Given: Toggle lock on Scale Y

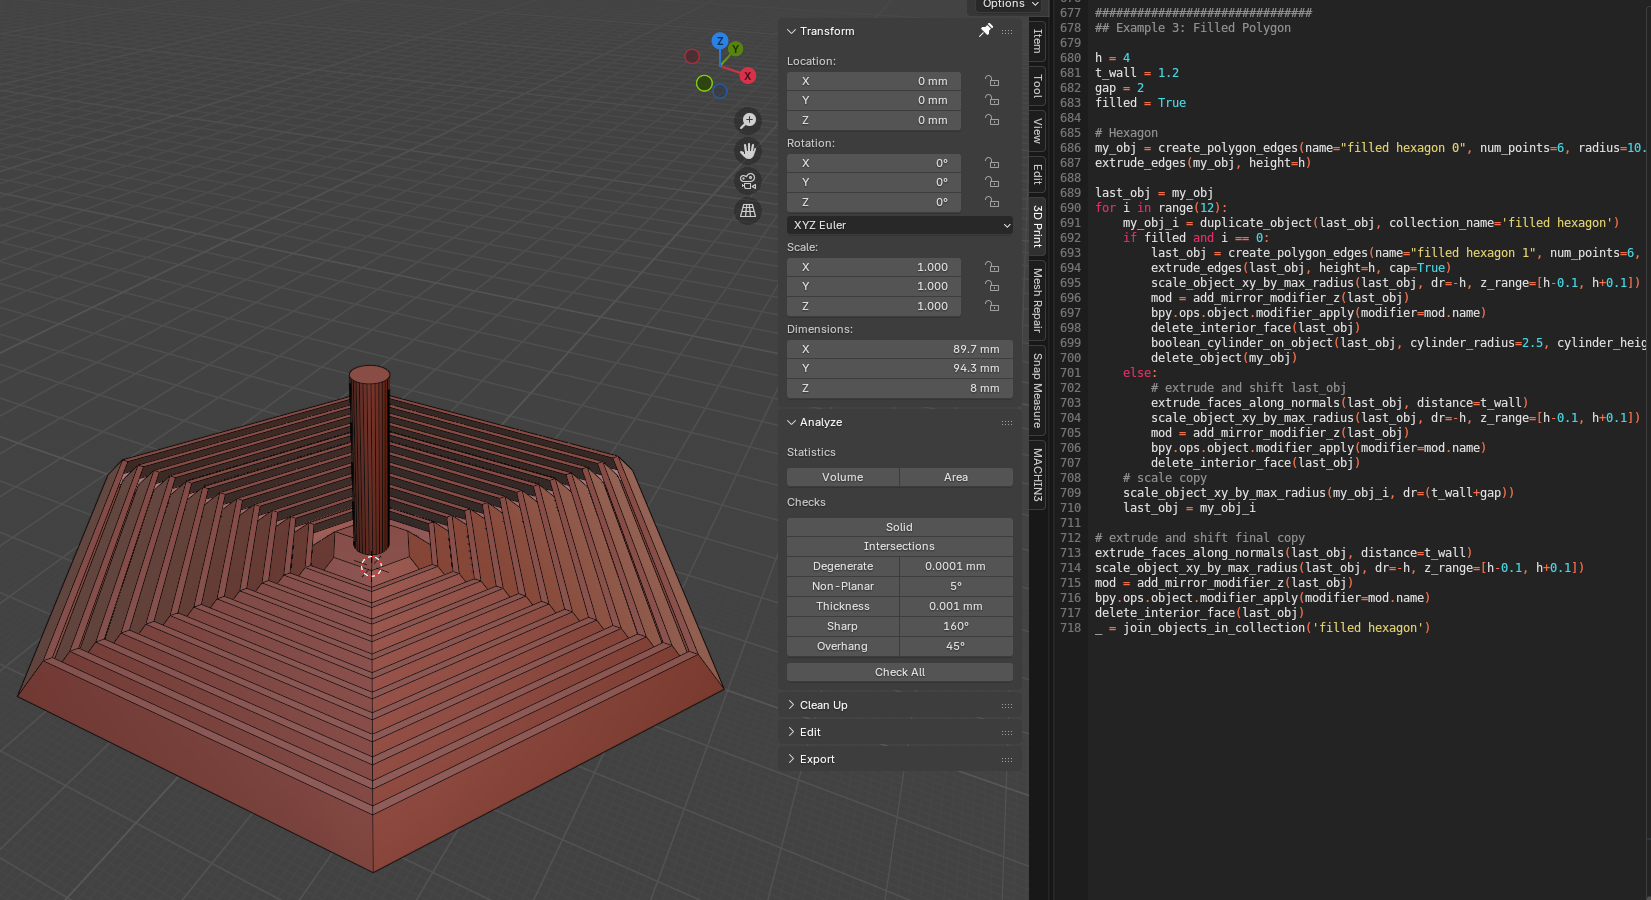Looking at the screenshot, I should [992, 286].
